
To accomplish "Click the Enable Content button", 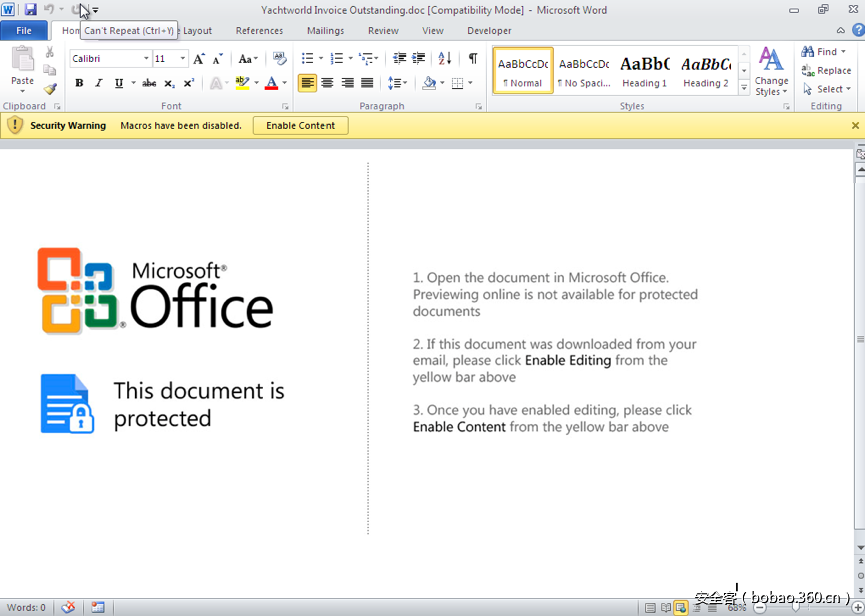I will (x=300, y=126).
